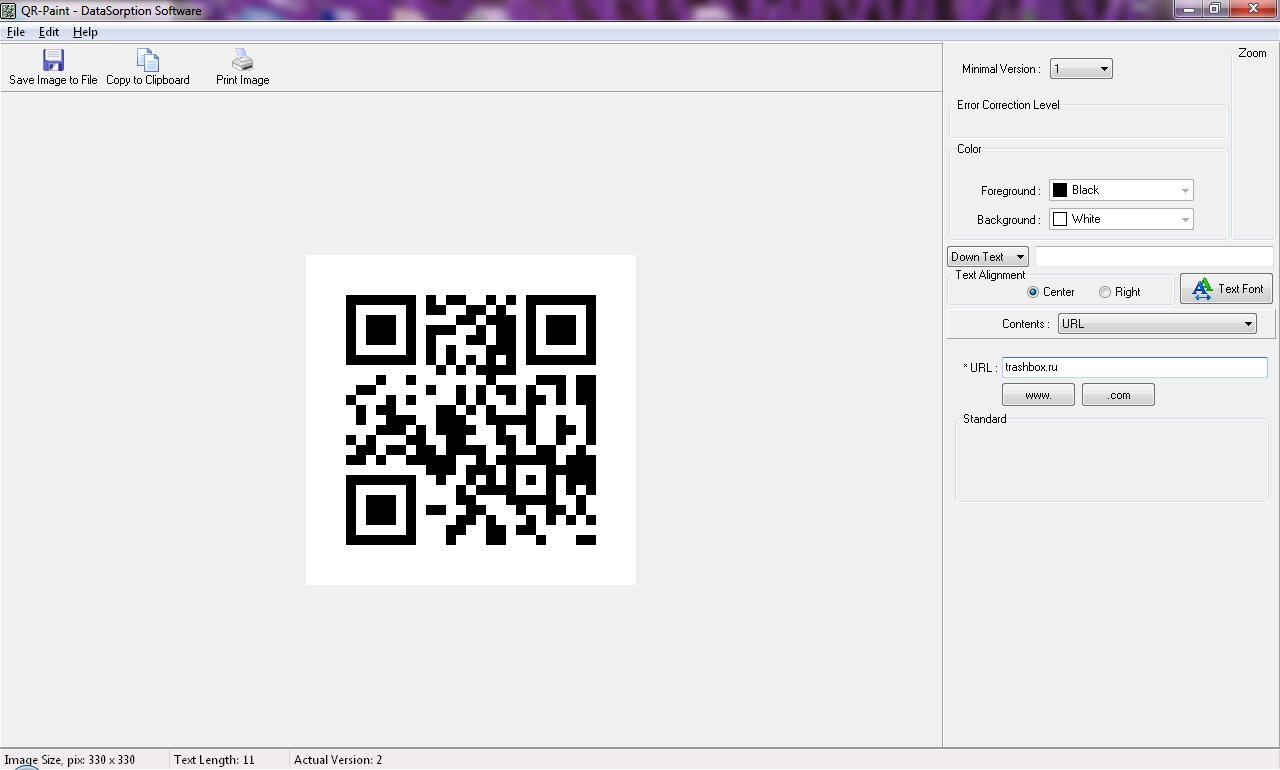Click the QR-Paint application icon in title bar
The height and width of the screenshot is (770, 1280).
[x=9, y=10]
